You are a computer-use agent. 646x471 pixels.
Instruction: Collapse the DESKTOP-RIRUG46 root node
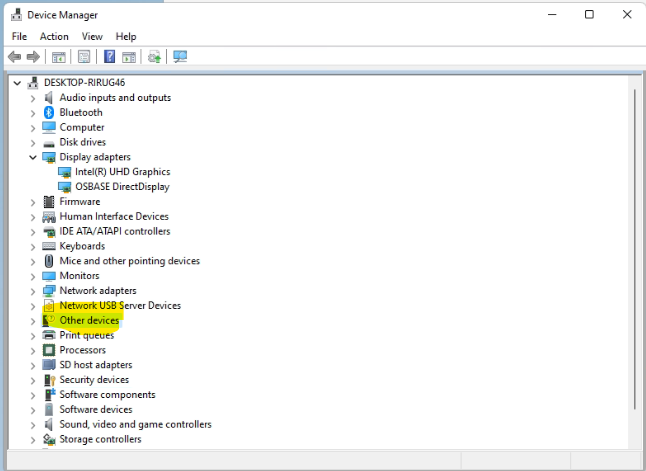tap(17, 83)
